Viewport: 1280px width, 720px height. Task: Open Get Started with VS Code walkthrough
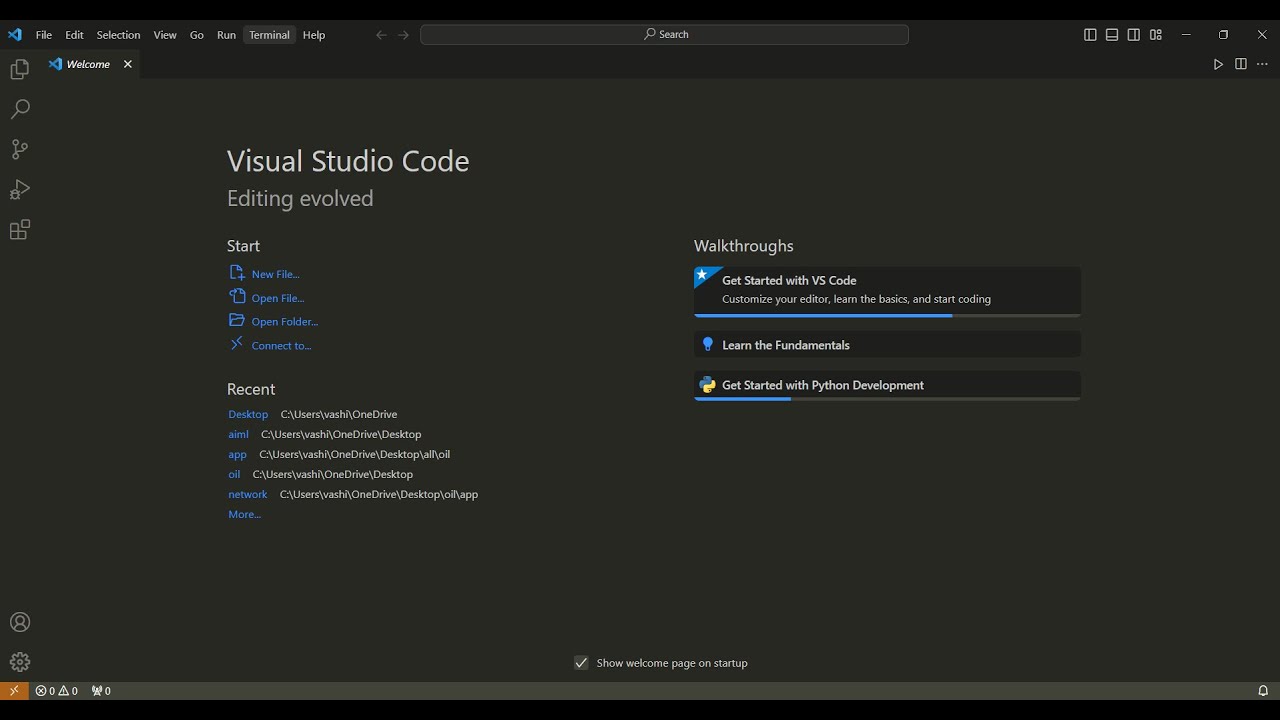[887, 292]
